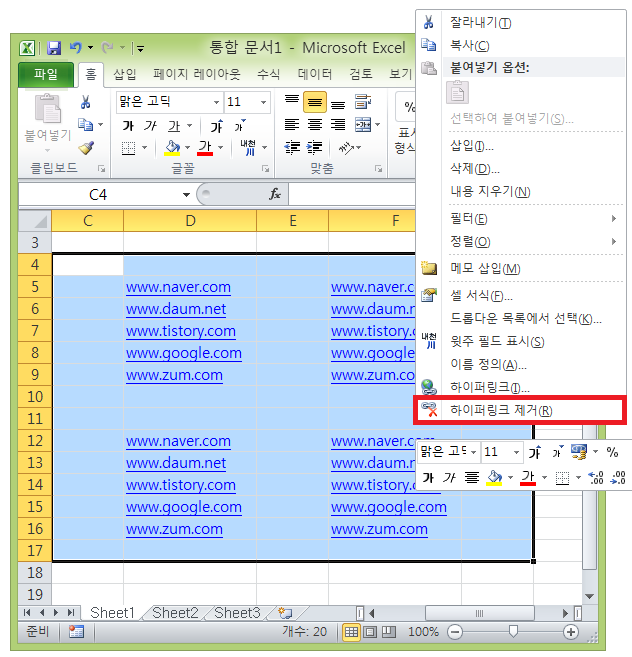Image resolution: width=632 pixels, height=657 pixels.
Task: Toggle align text left in ribbon
Action: (x=292, y=124)
